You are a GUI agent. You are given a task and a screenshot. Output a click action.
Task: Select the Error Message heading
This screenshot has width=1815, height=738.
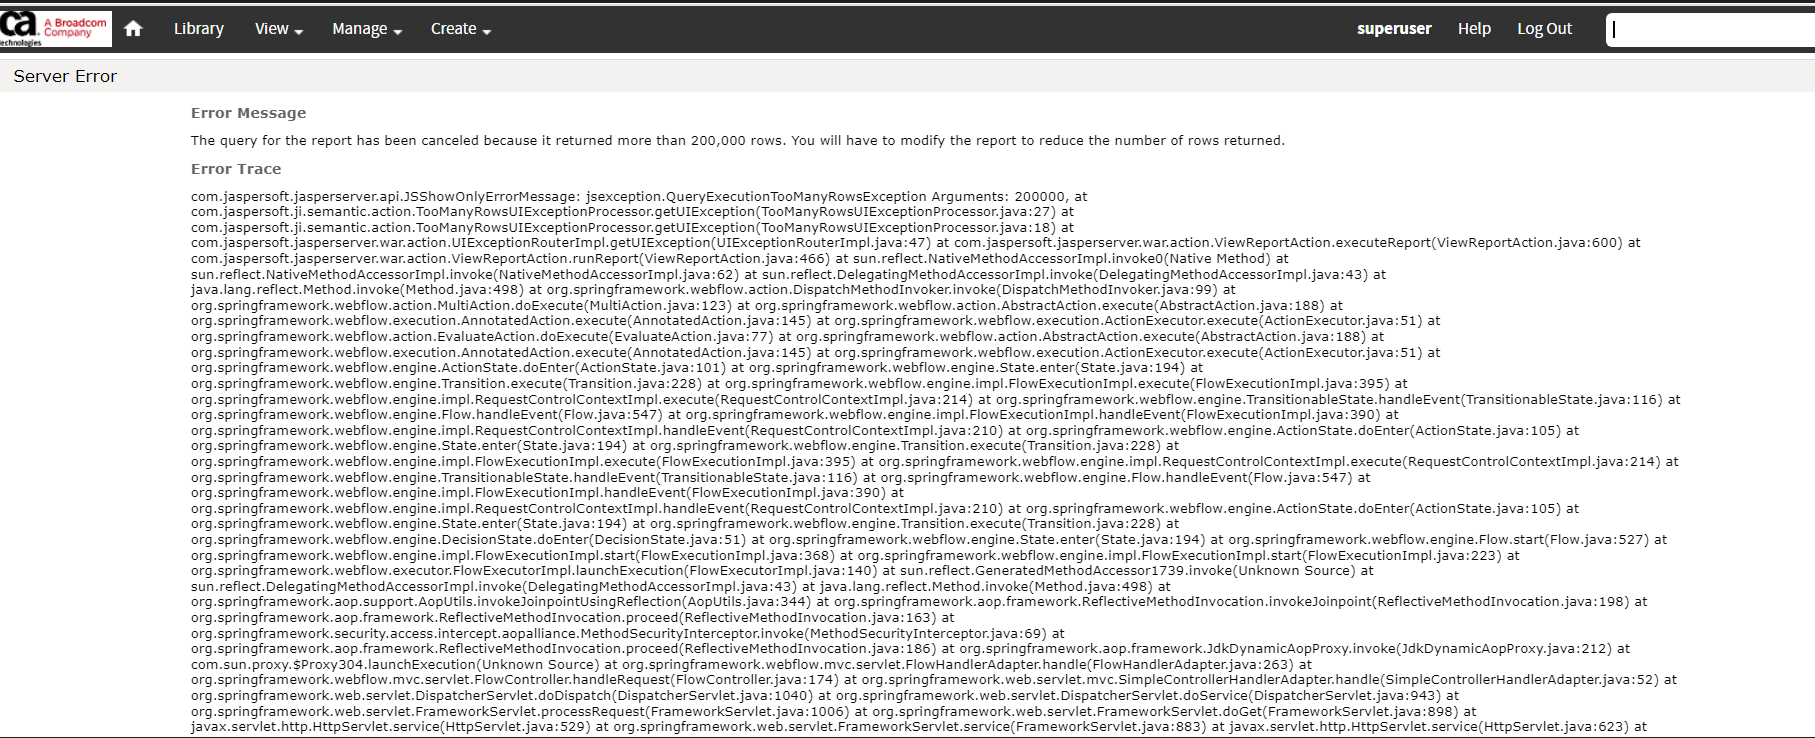[x=248, y=113]
